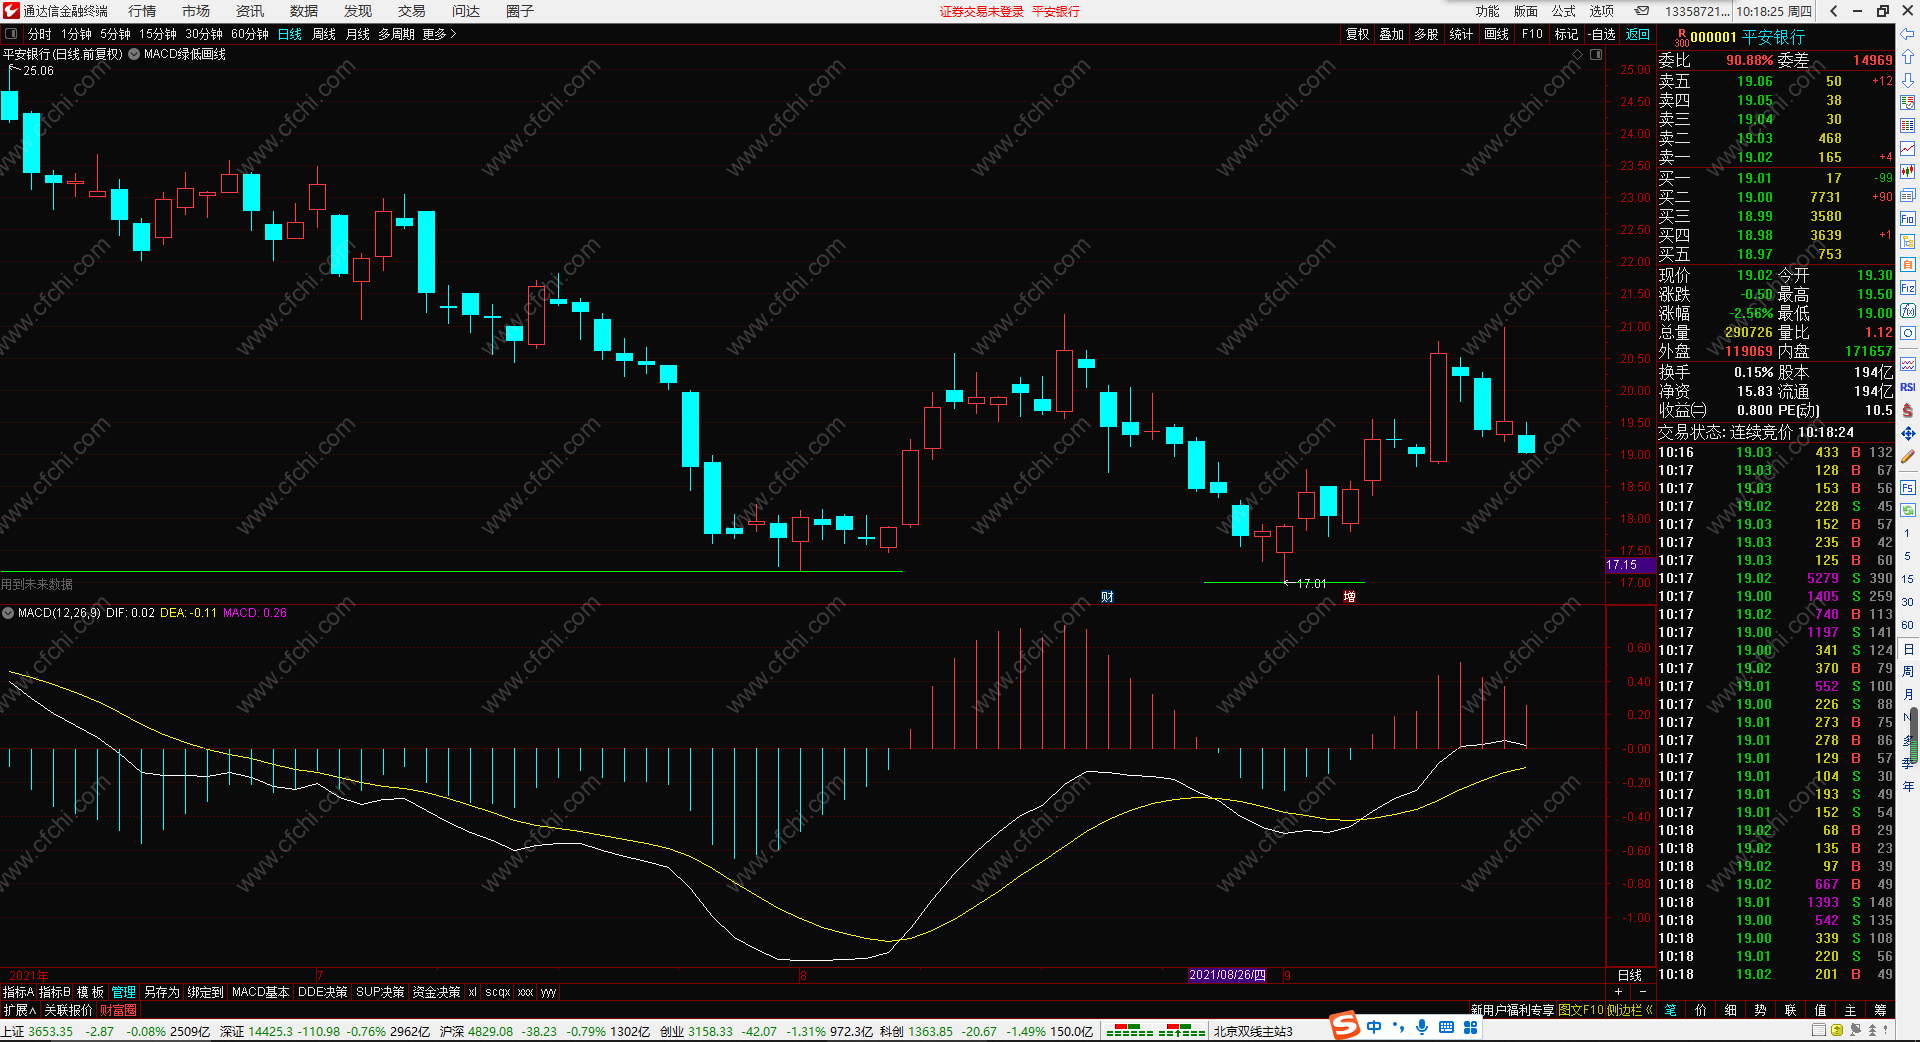Image resolution: width=1920 pixels, height=1042 pixels.
Task: Open the 市场 menu
Action: coord(196,11)
